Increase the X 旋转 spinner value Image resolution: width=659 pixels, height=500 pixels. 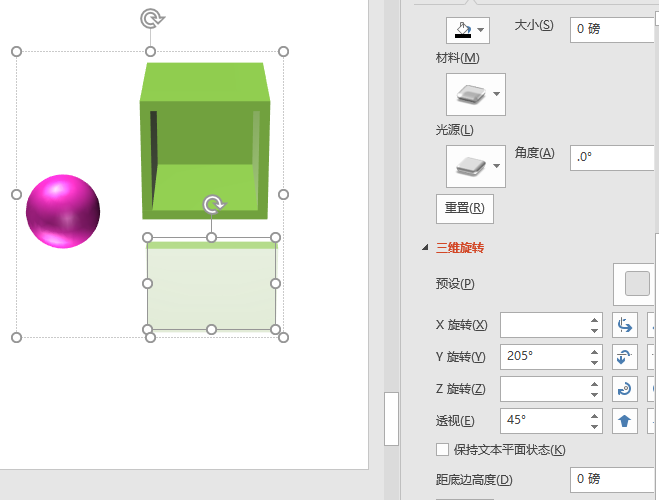click(x=595, y=320)
